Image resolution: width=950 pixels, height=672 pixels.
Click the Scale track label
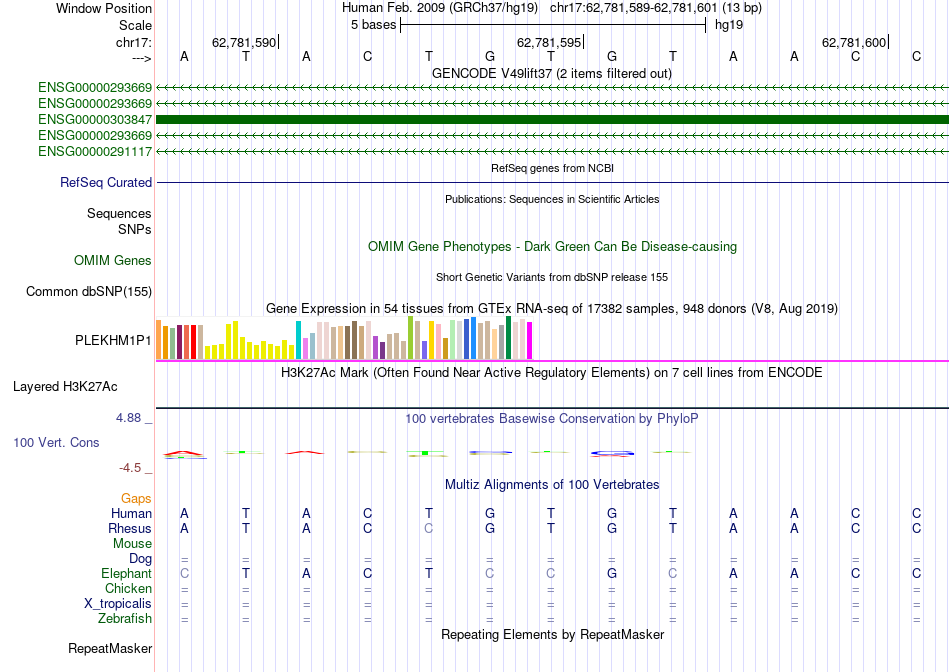pyautogui.click(x=136, y=25)
